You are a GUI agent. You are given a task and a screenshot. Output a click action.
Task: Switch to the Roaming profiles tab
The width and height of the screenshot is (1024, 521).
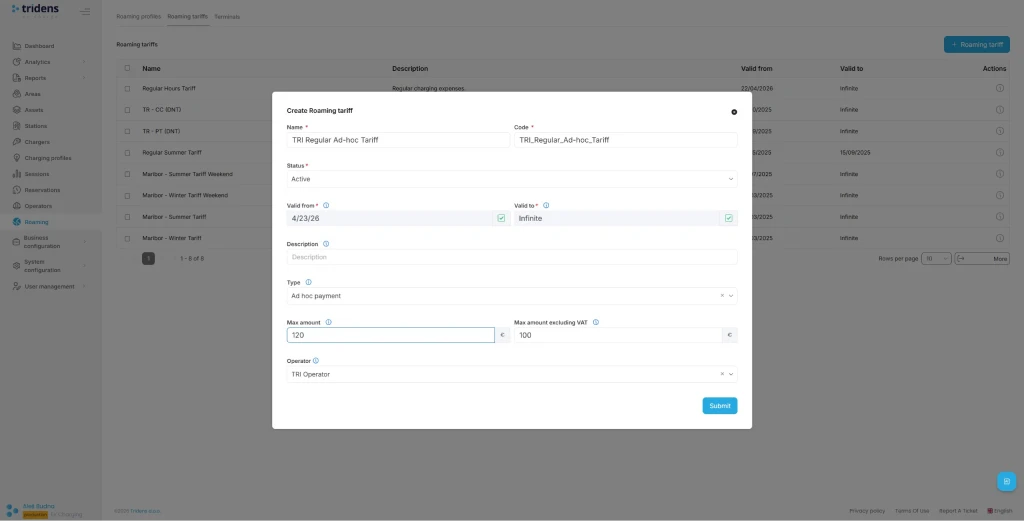pyautogui.click(x=137, y=17)
